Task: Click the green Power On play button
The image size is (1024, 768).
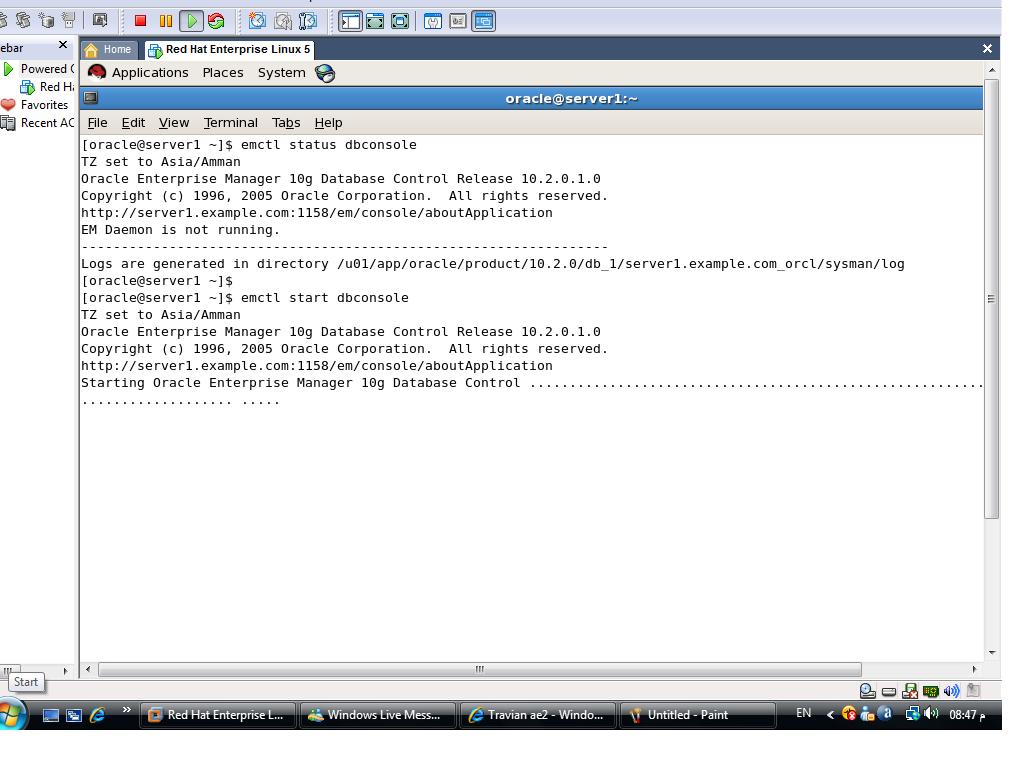Action: coord(191,20)
